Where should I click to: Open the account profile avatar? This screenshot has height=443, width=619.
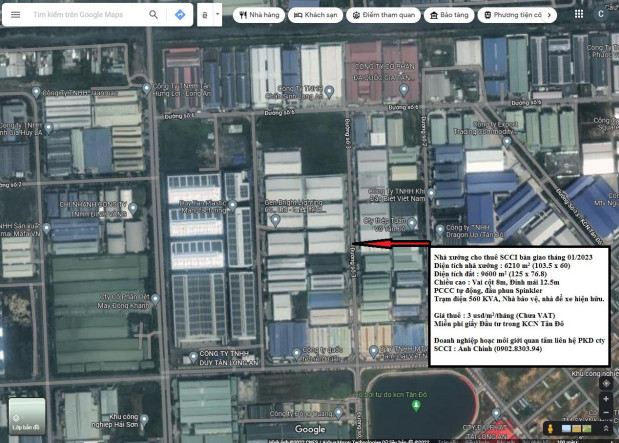point(602,15)
